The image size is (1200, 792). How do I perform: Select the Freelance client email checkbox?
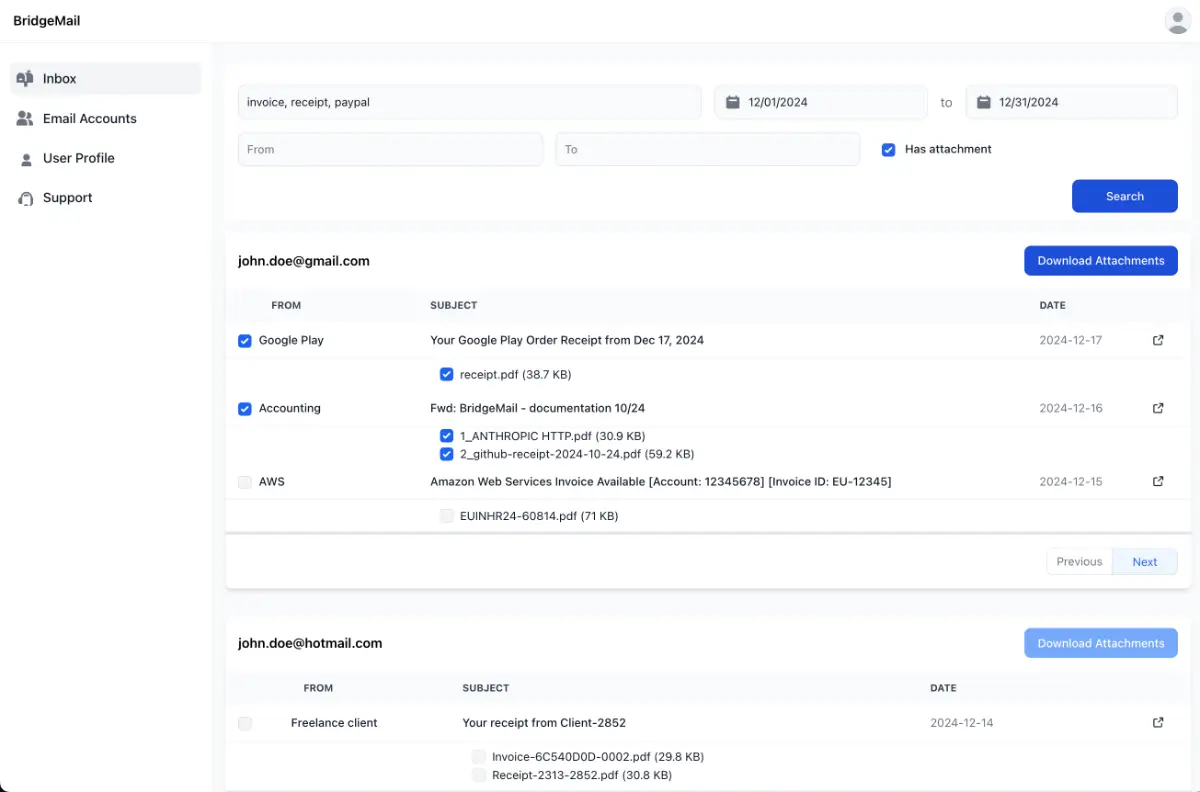click(245, 723)
